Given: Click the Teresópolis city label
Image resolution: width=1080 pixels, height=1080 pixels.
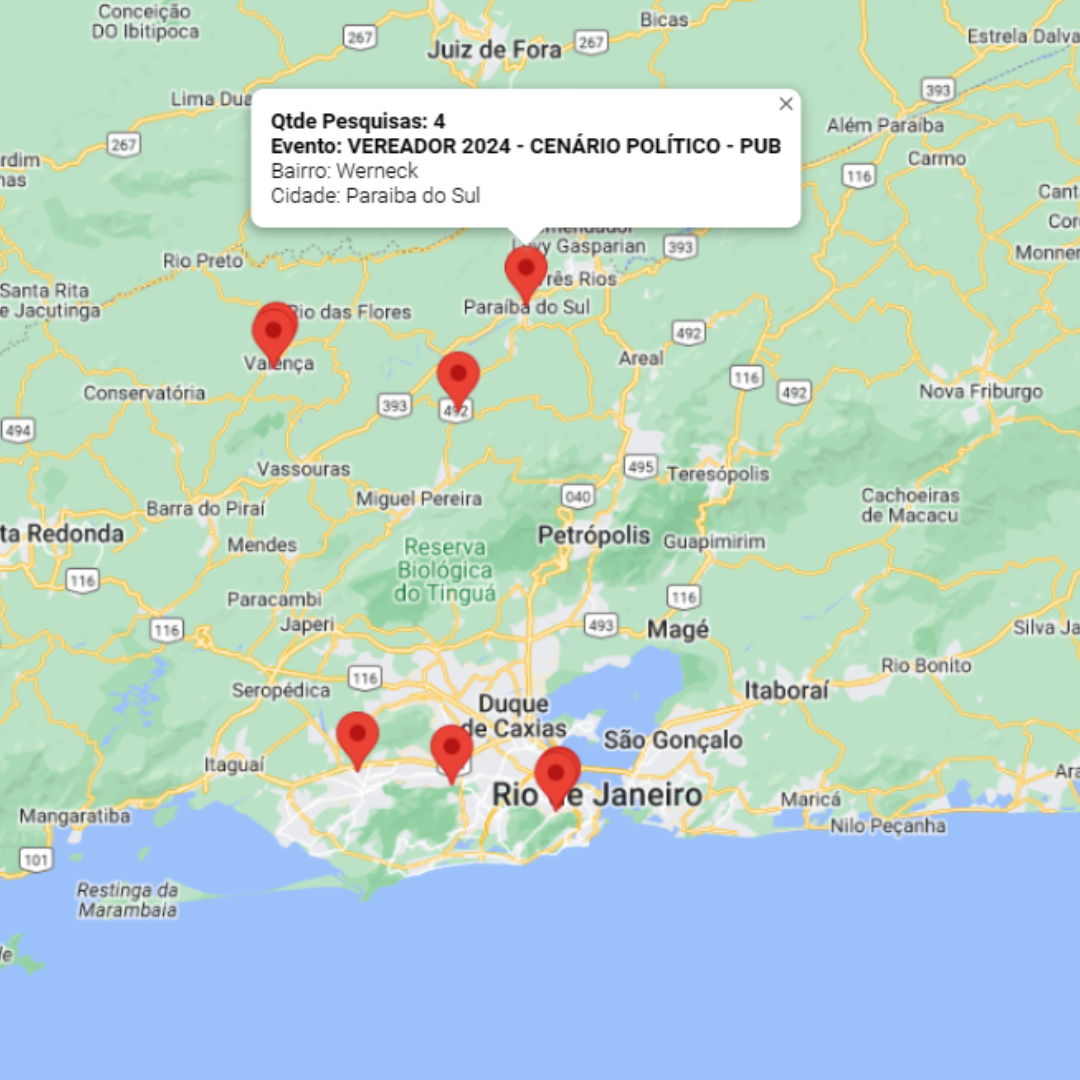Looking at the screenshot, I should (717, 473).
